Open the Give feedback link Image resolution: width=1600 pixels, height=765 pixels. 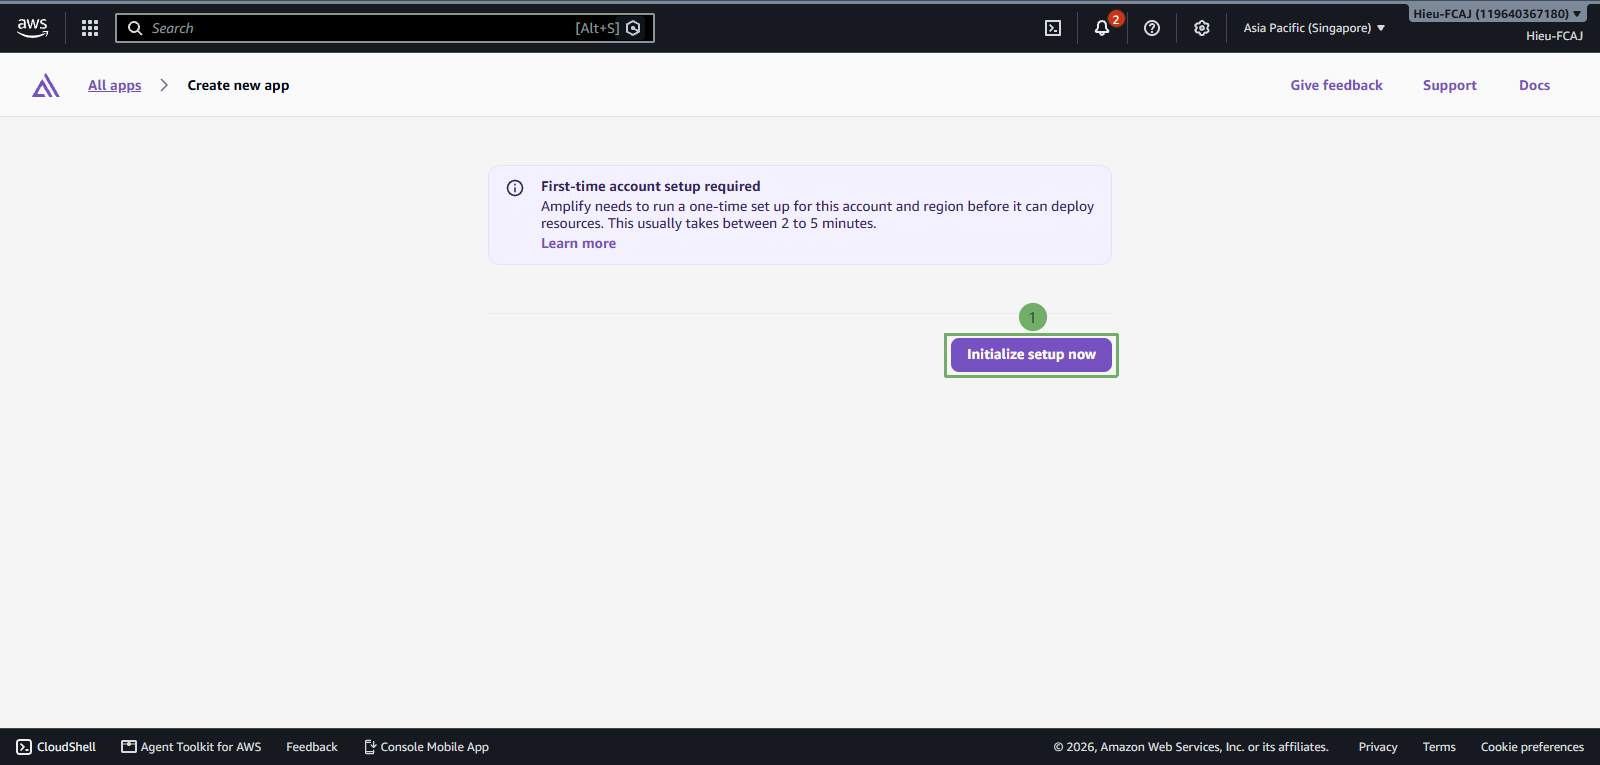1336,85
